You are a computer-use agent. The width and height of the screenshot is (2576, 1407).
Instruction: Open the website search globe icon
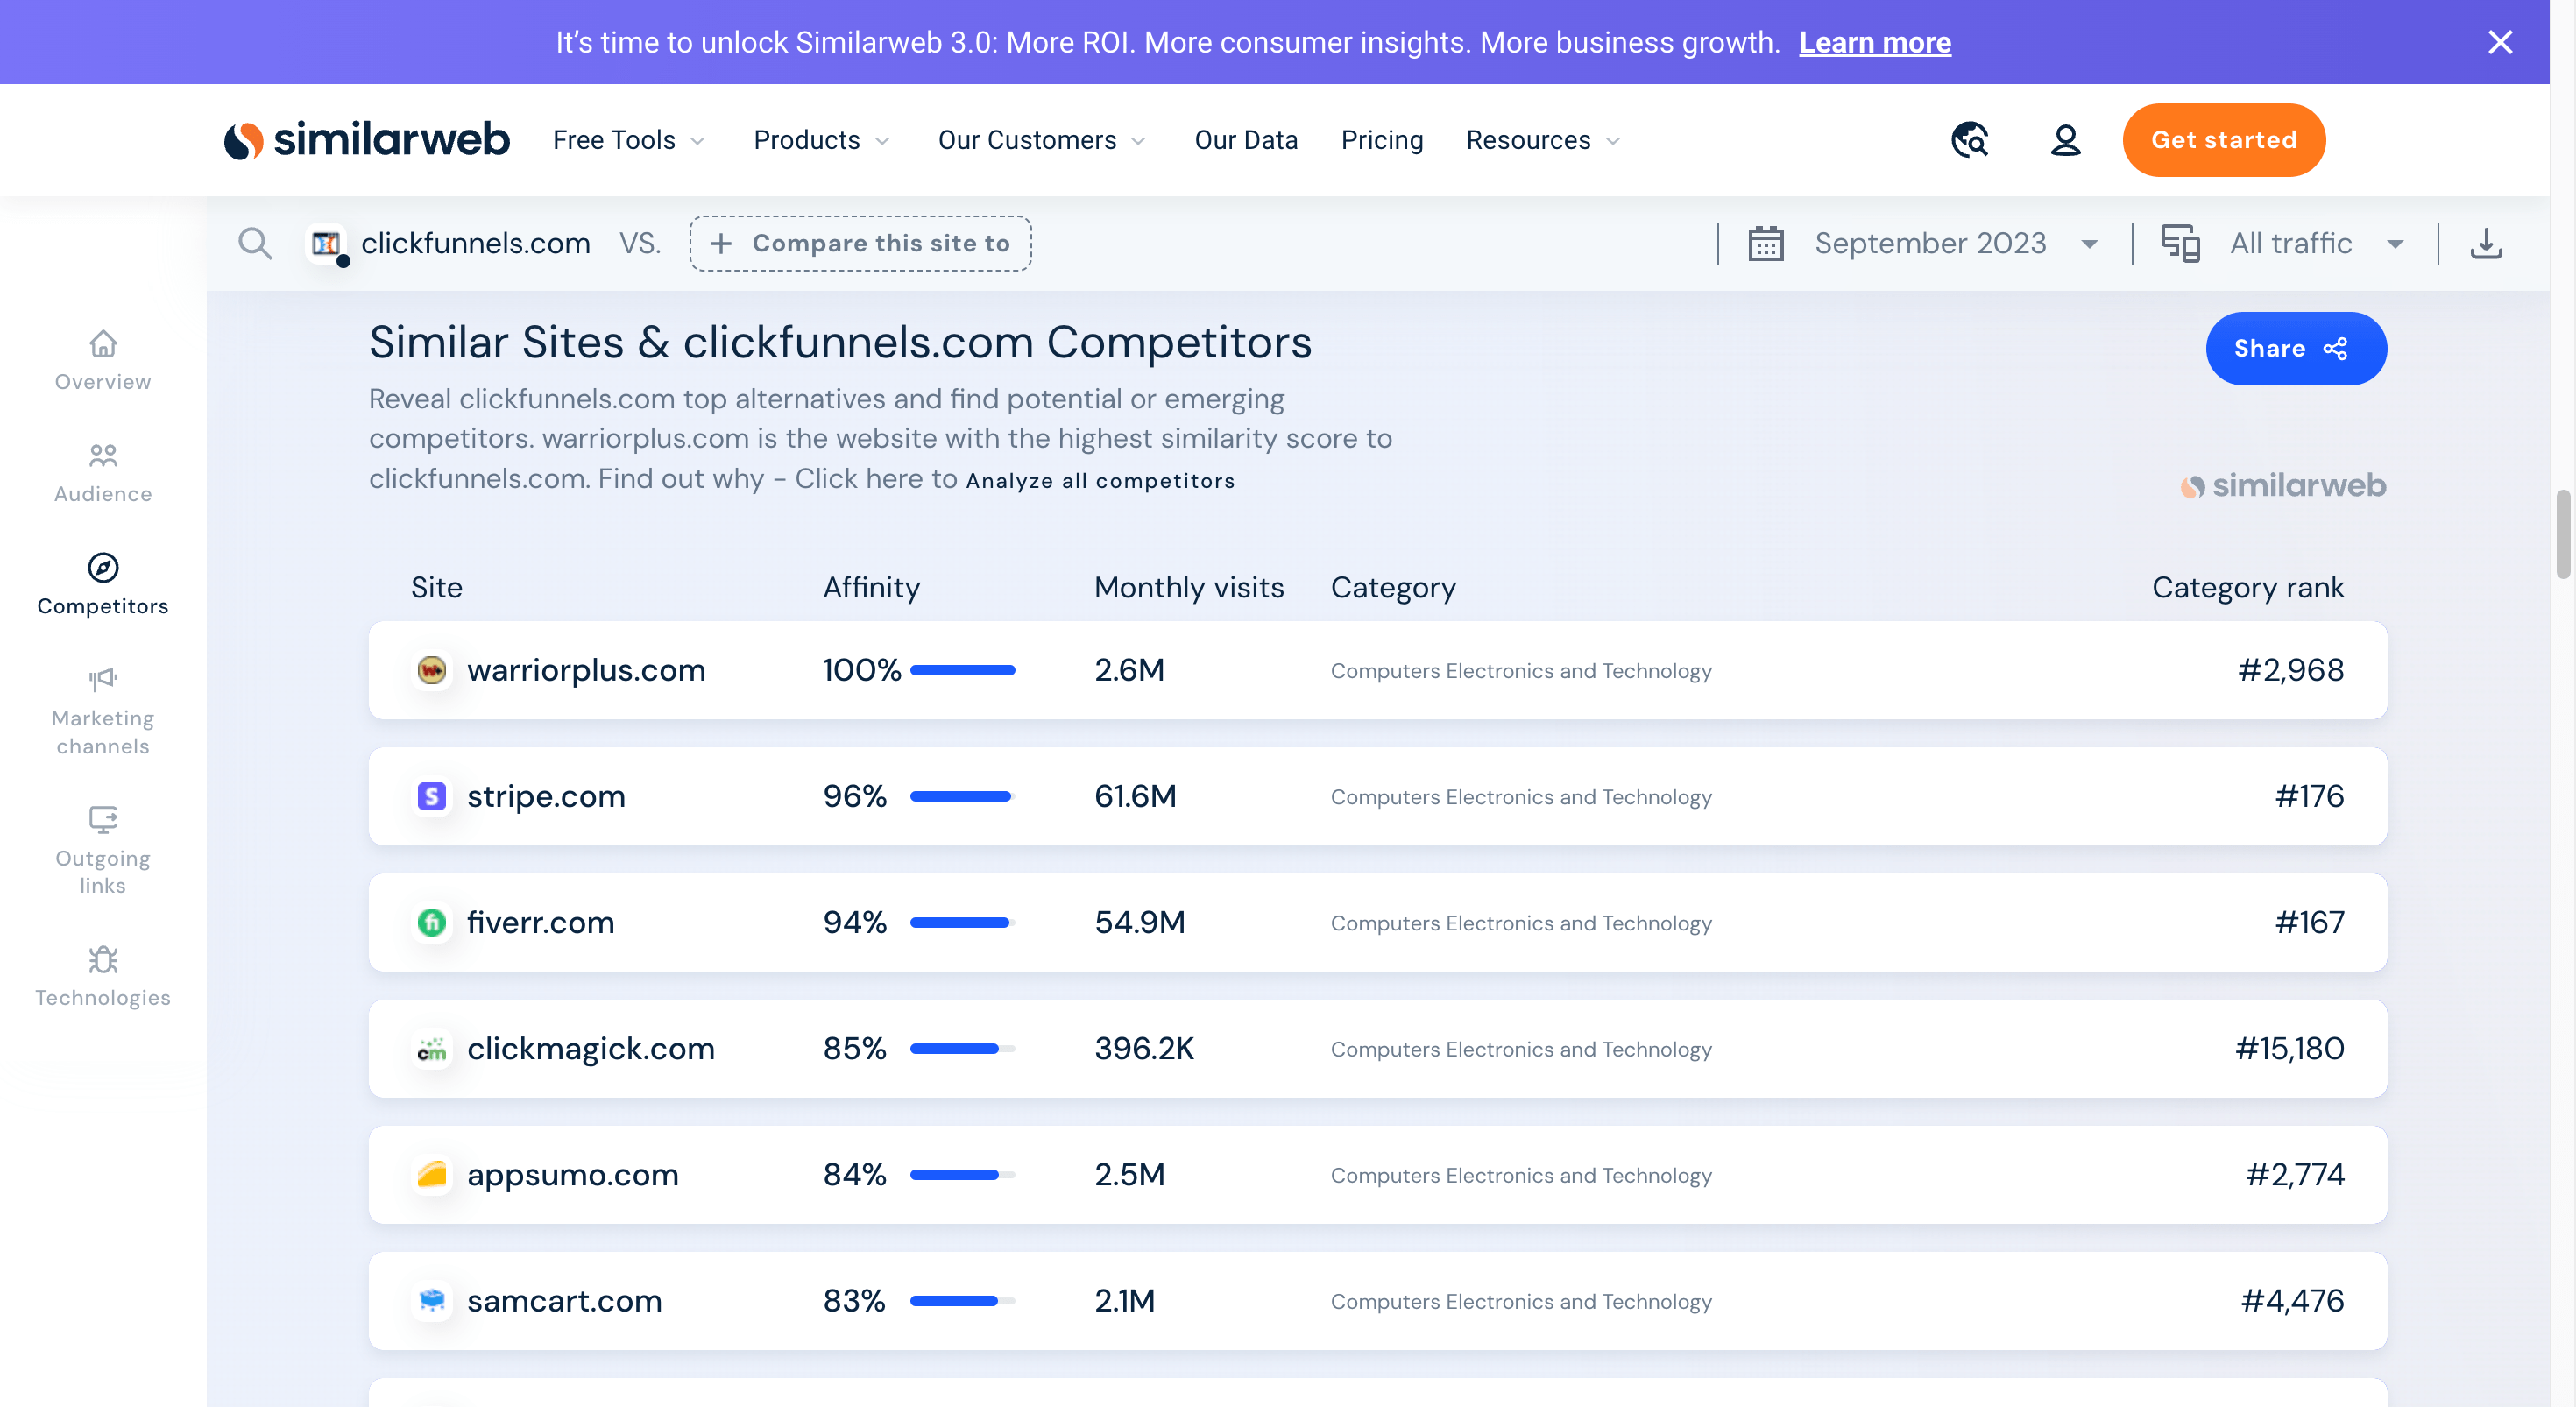pyautogui.click(x=1970, y=140)
